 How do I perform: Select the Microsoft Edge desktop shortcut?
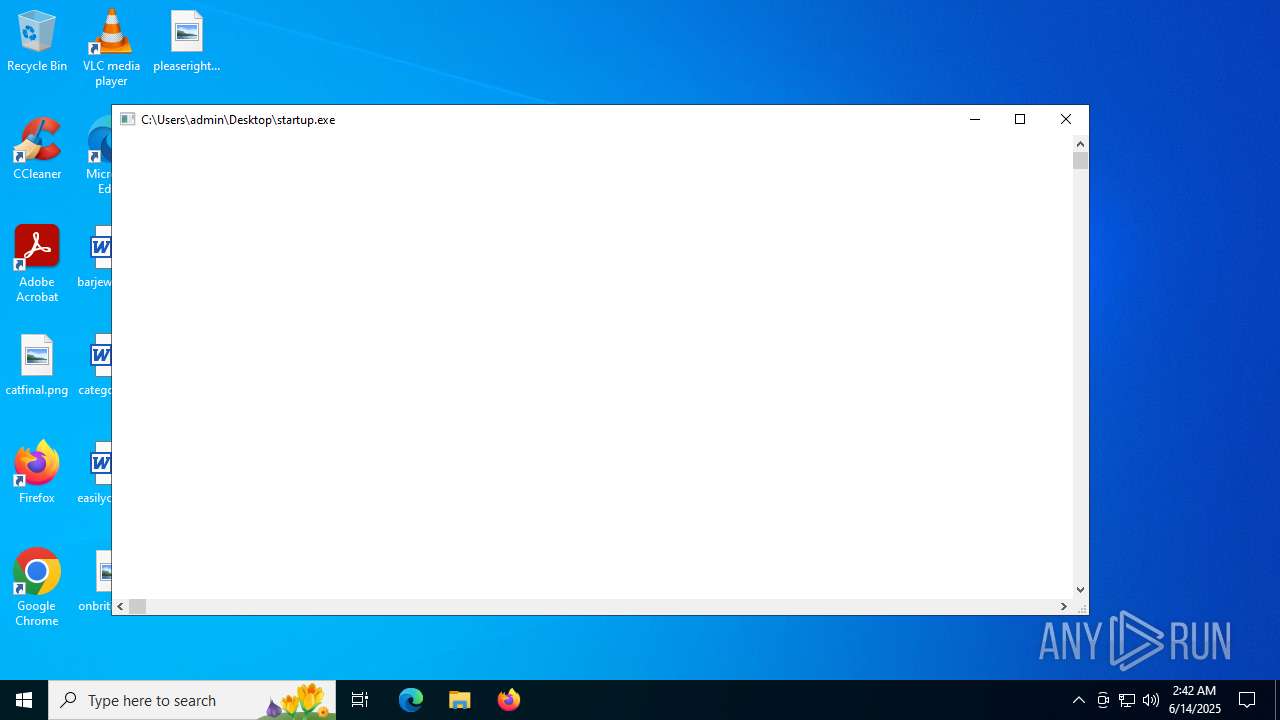[x=100, y=156]
